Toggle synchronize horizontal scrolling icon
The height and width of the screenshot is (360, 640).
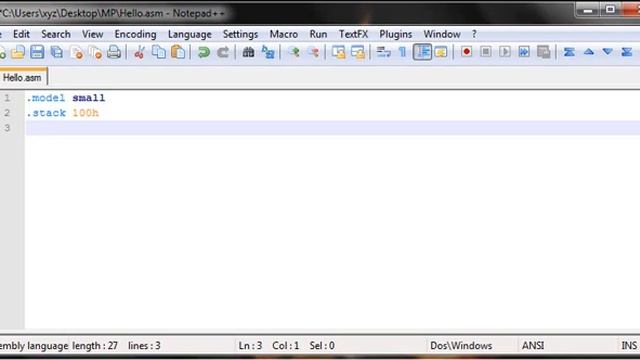point(358,52)
